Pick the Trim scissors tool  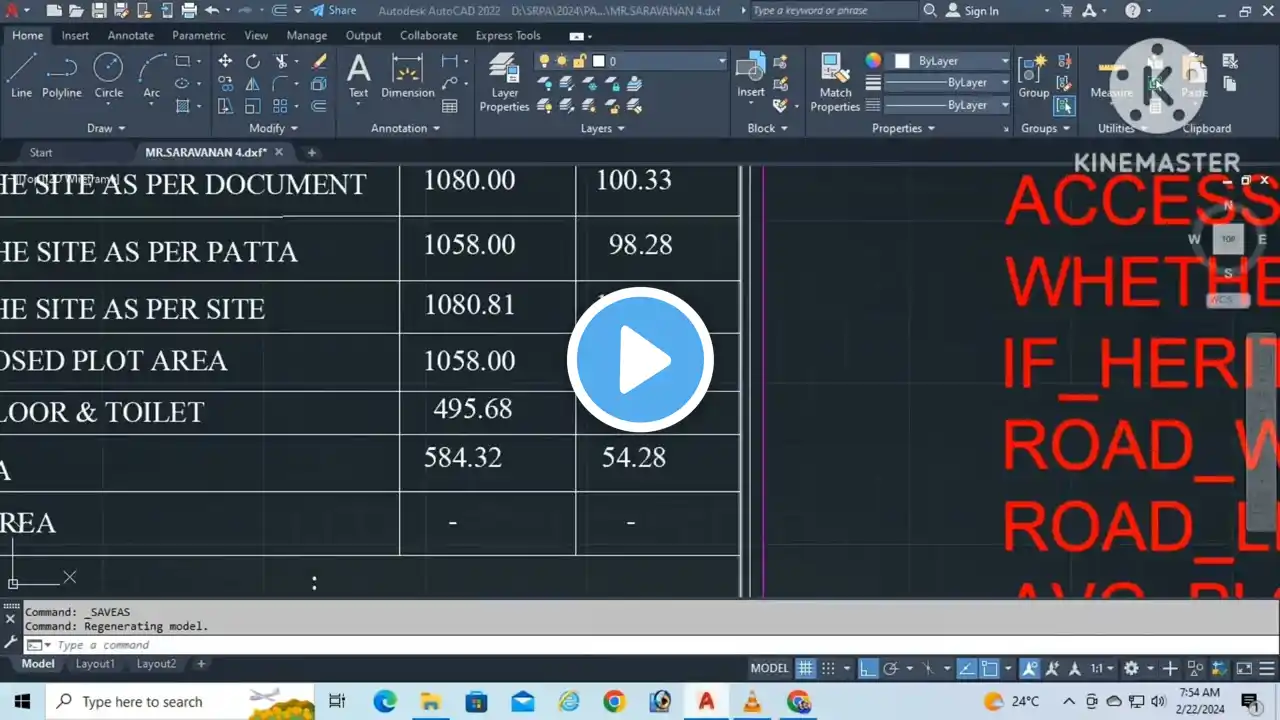coord(281,61)
